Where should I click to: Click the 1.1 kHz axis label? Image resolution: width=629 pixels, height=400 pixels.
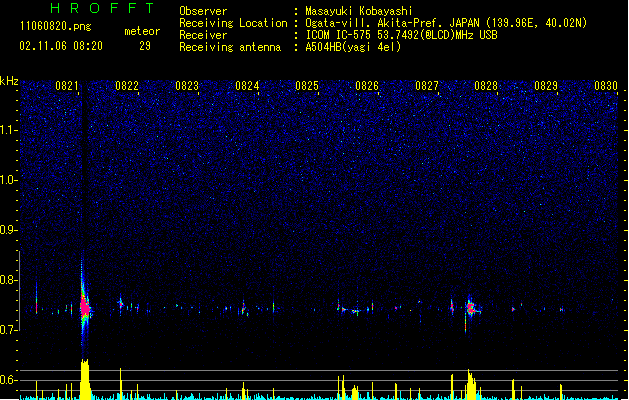(9, 130)
